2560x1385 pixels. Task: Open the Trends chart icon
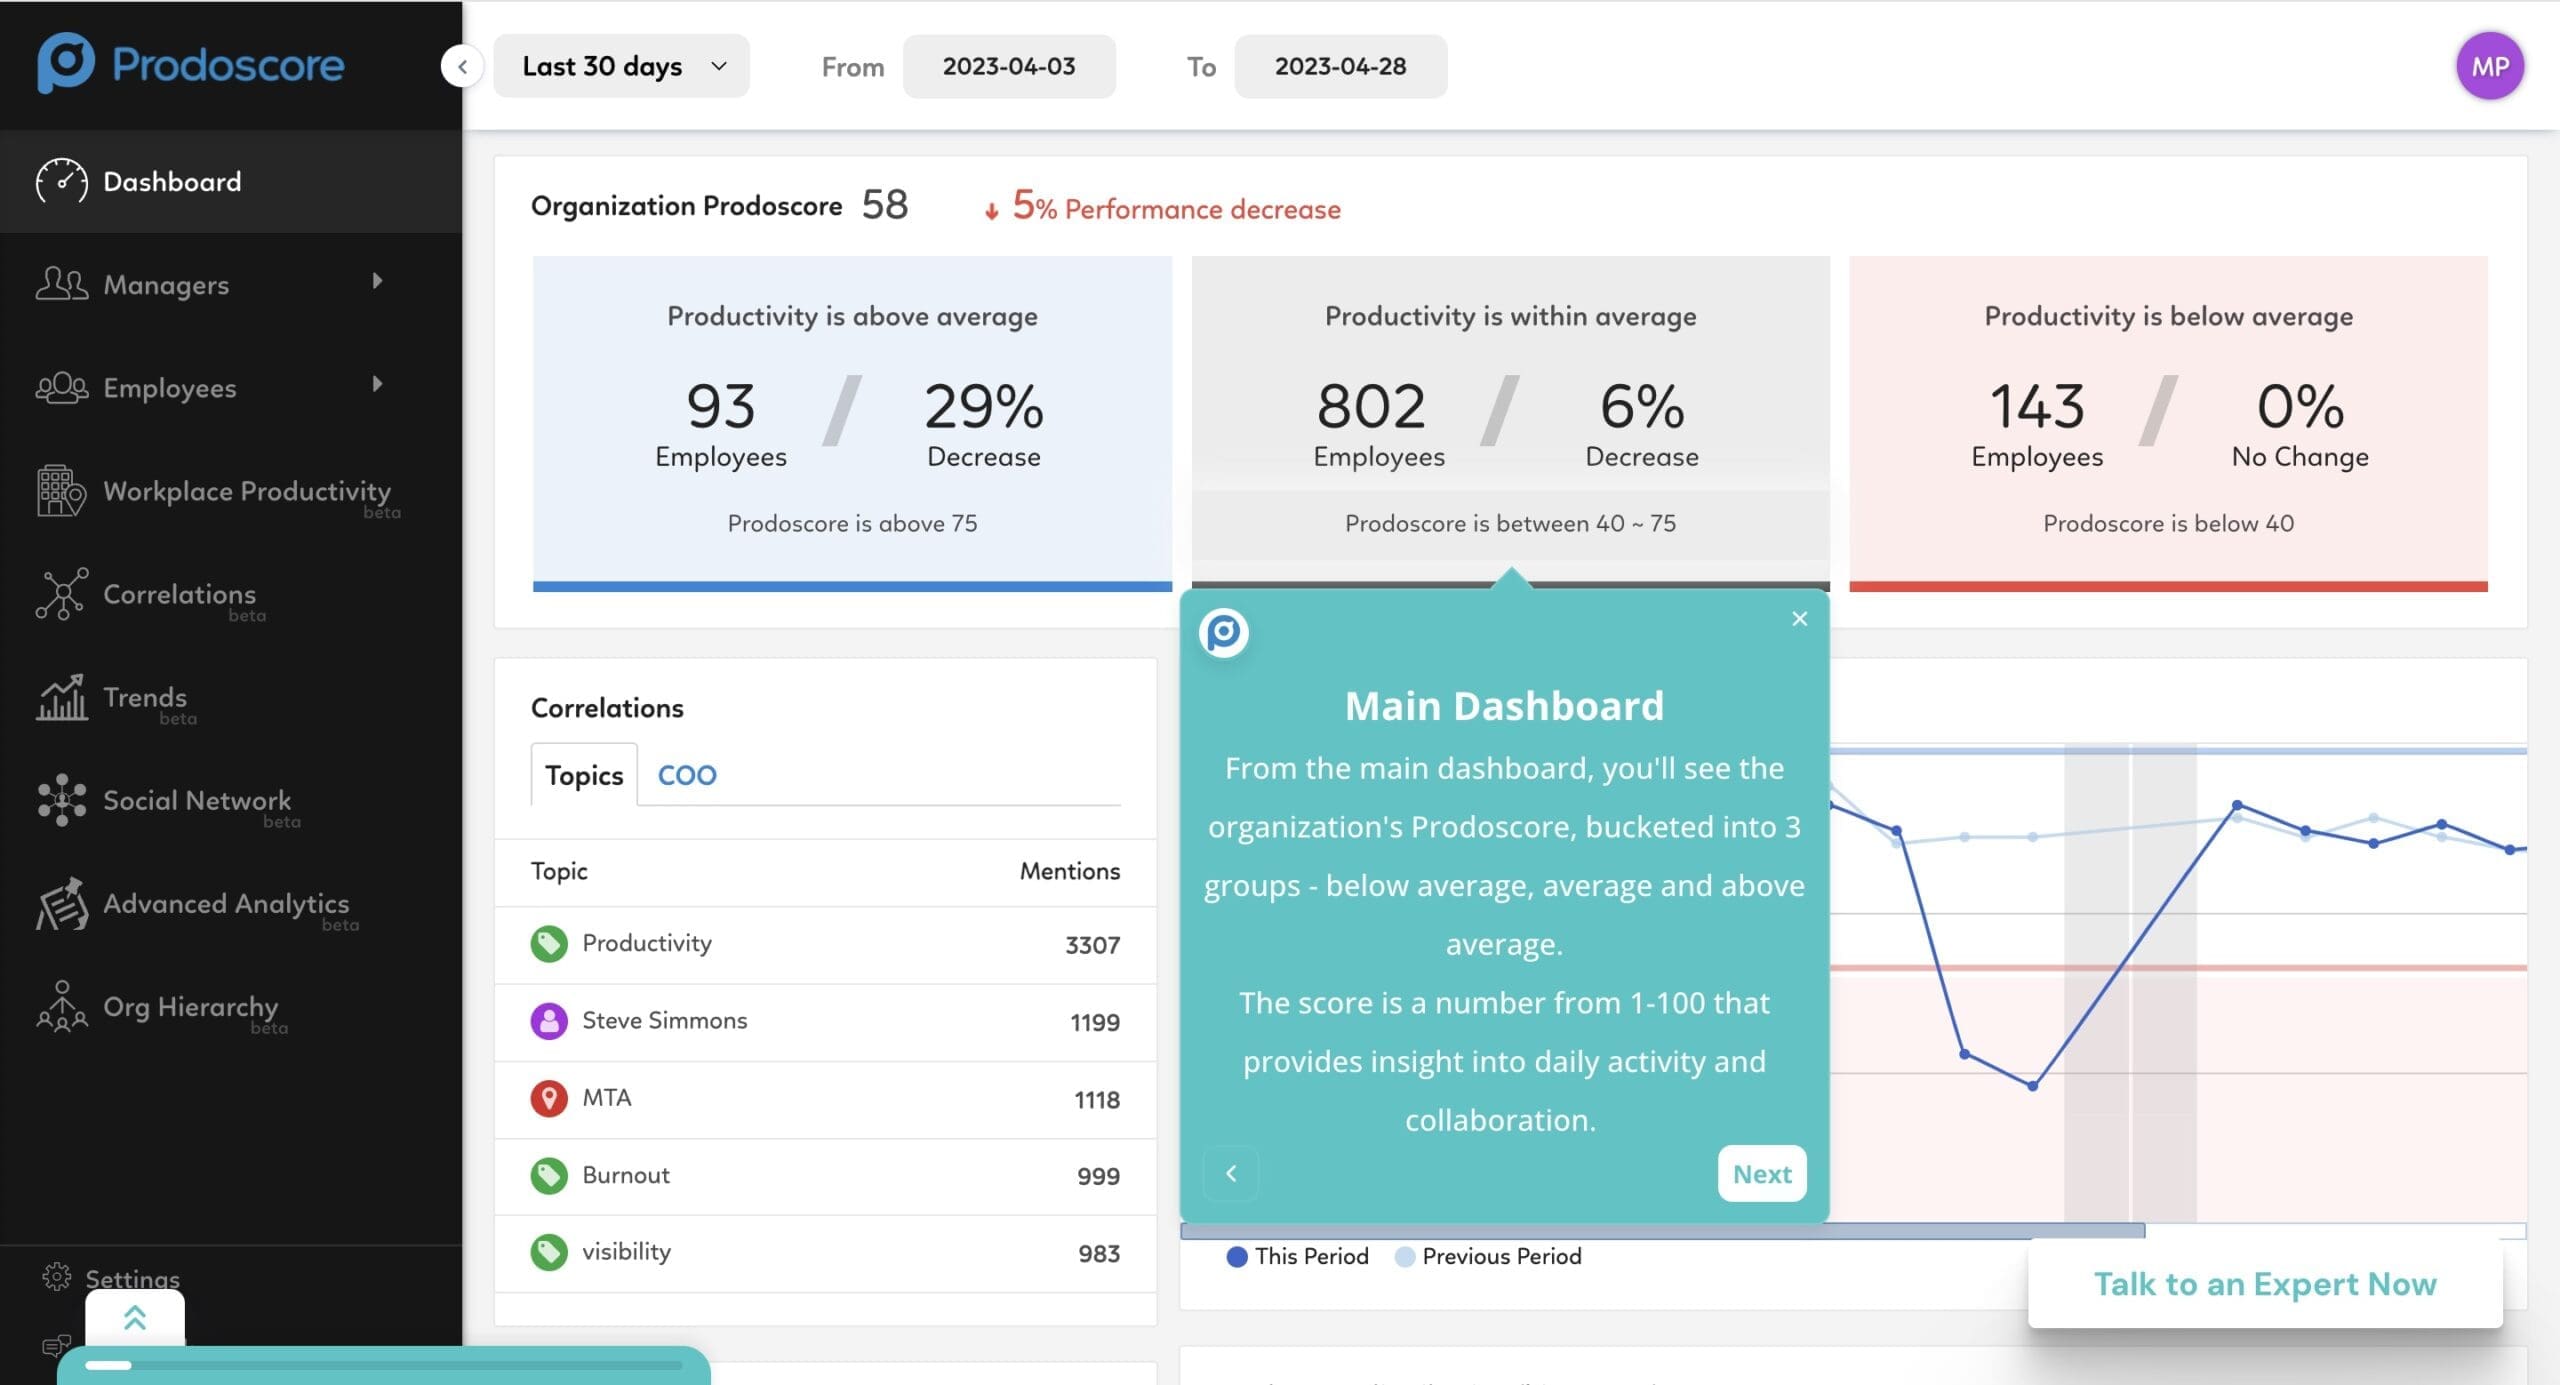click(x=61, y=697)
